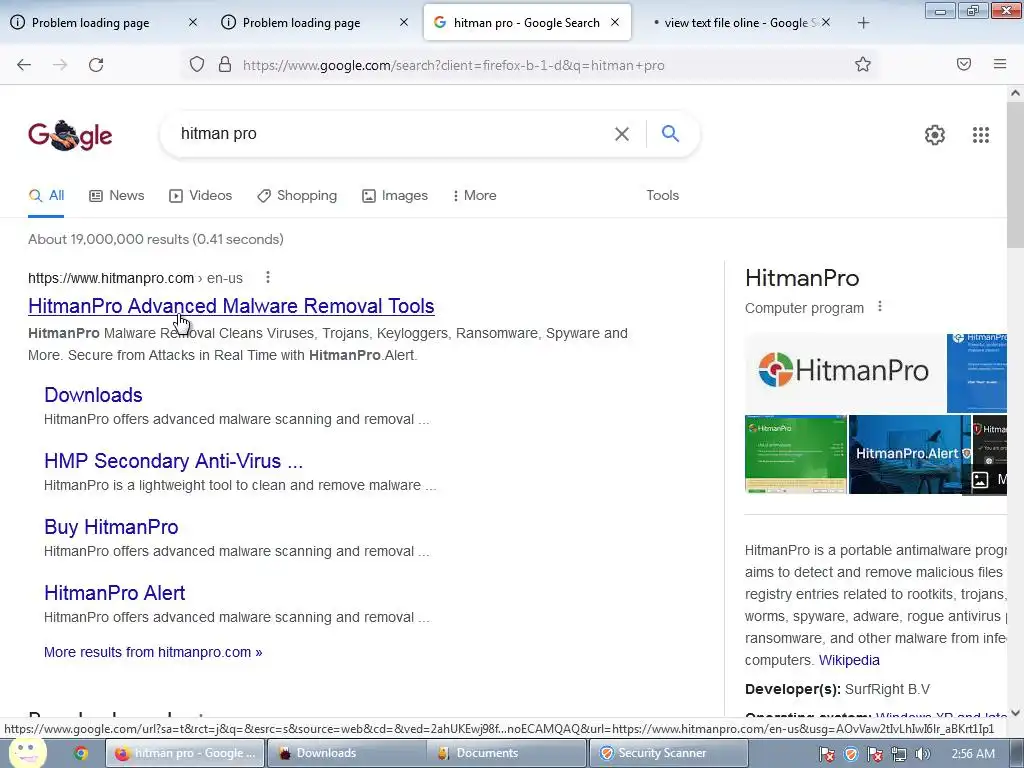Open the HitmanPro Alert sitelink
The width and height of the screenshot is (1024, 768).
114,592
